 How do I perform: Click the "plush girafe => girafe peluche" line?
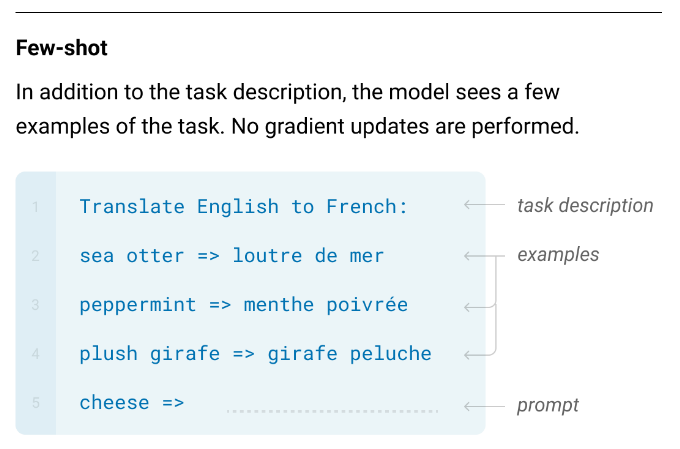tap(256, 354)
